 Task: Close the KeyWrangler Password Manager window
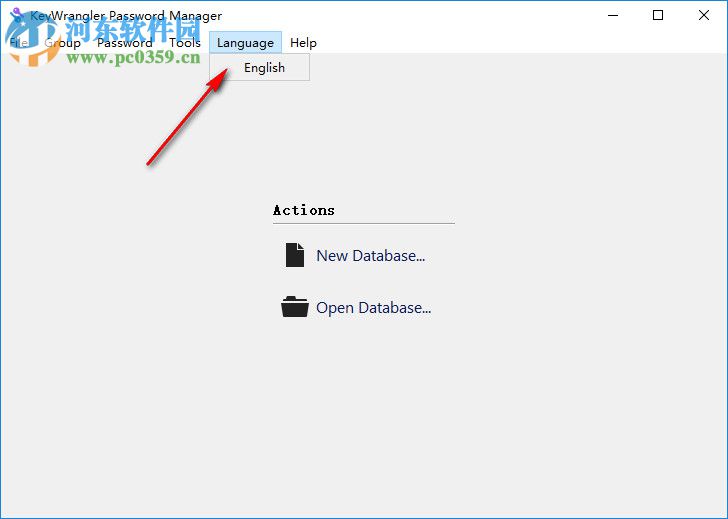(703, 15)
